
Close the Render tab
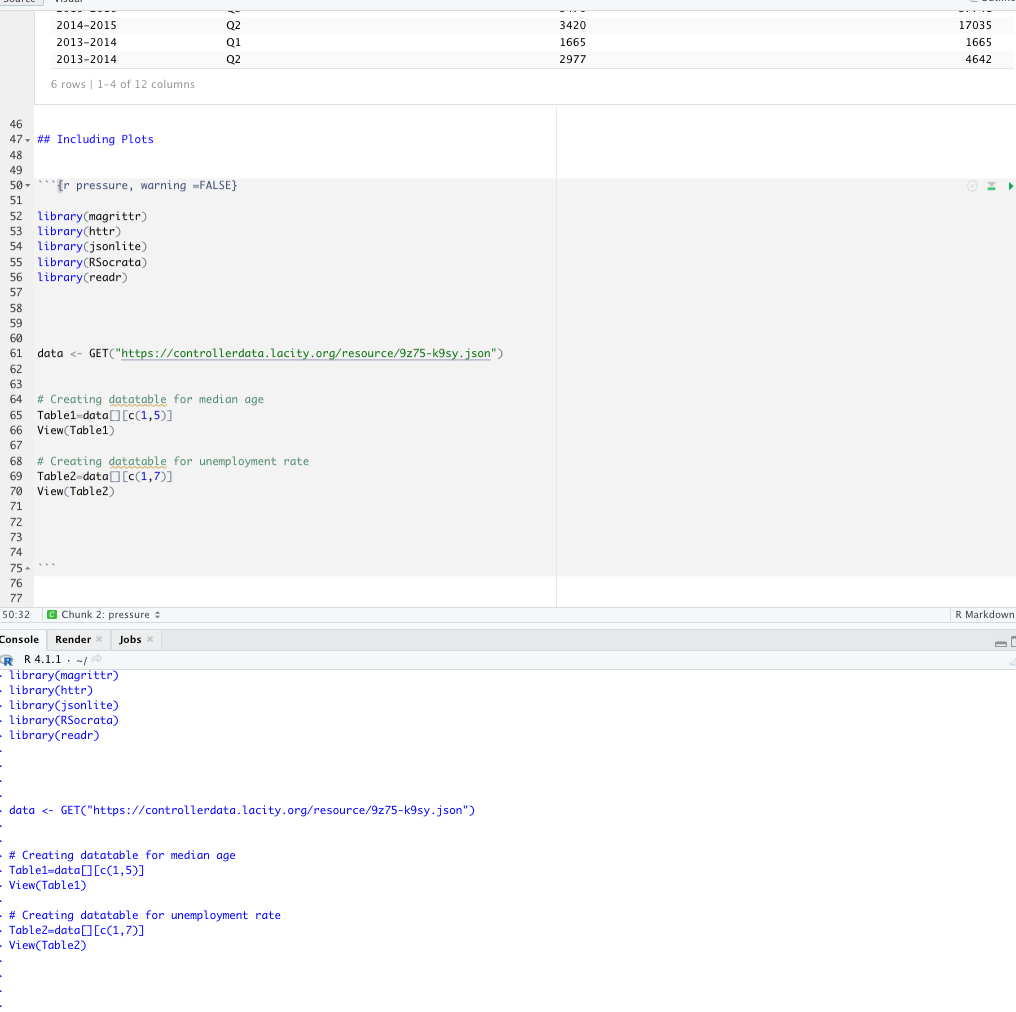point(99,639)
